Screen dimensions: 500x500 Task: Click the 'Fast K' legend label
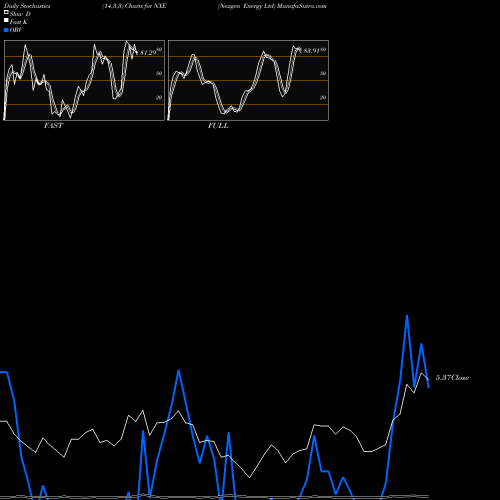(x=19, y=22)
